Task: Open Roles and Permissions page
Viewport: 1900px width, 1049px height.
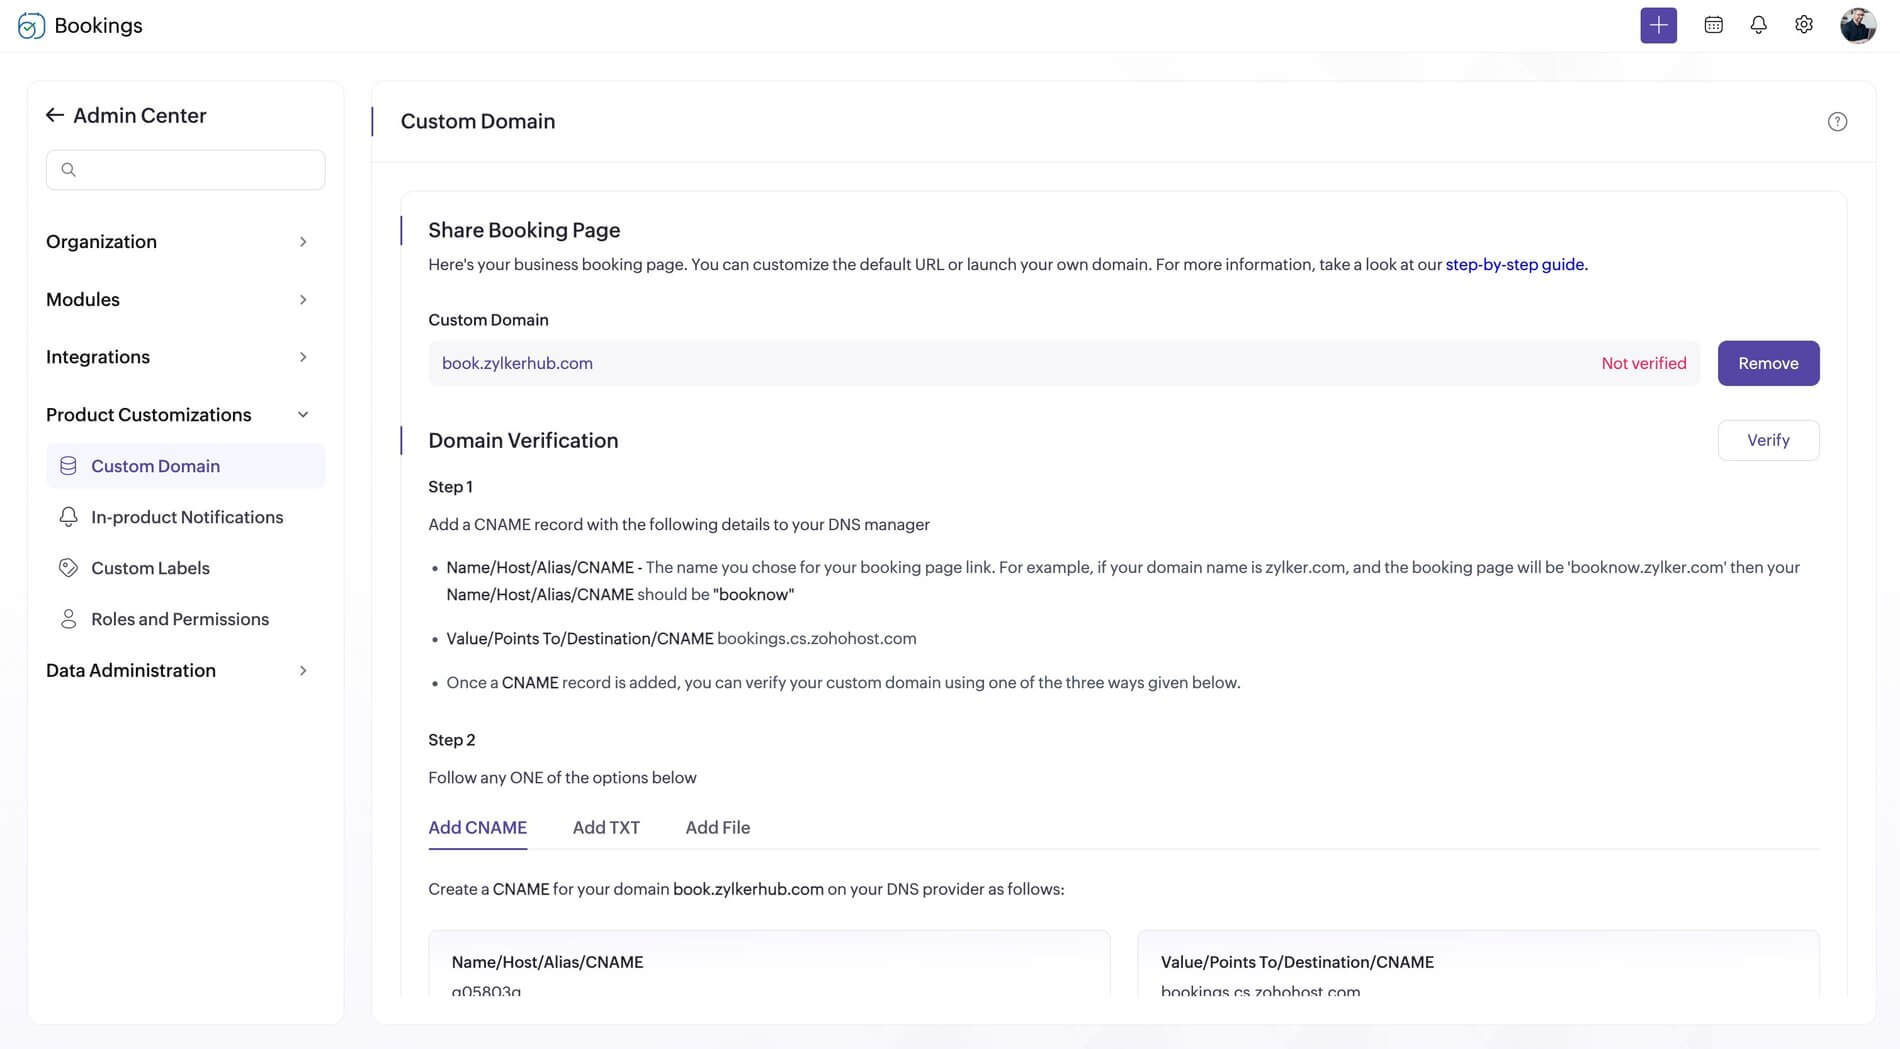Action: tap(180, 619)
